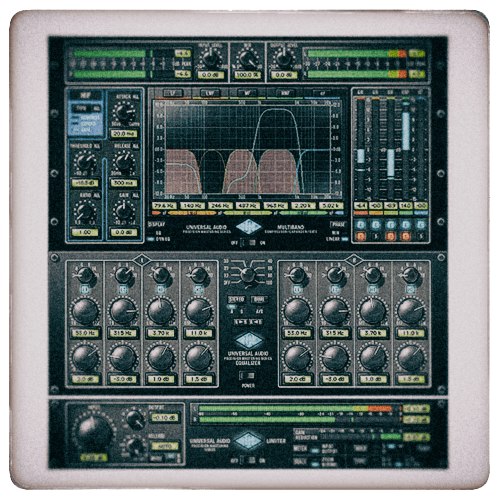
Task: Toggle the second band E enable button
Action: click(376, 224)
